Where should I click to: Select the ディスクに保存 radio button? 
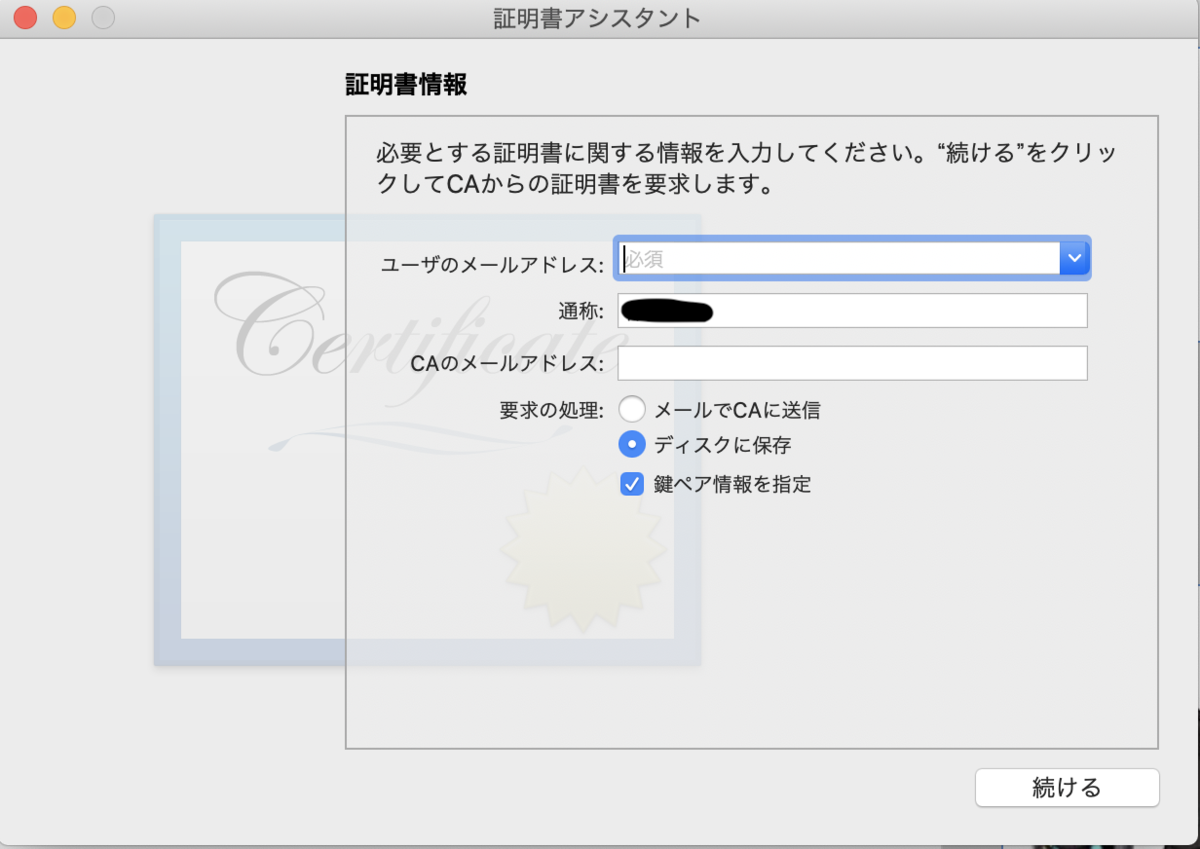[632, 444]
